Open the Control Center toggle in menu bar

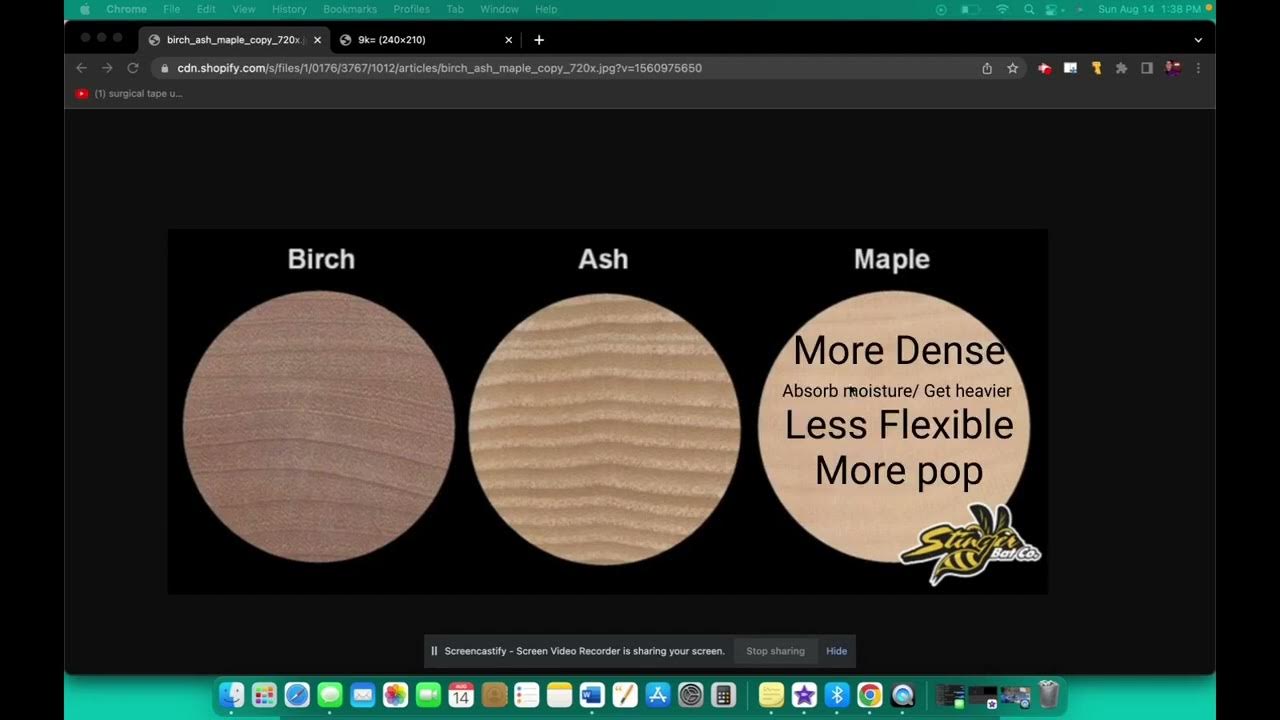[1052, 9]
